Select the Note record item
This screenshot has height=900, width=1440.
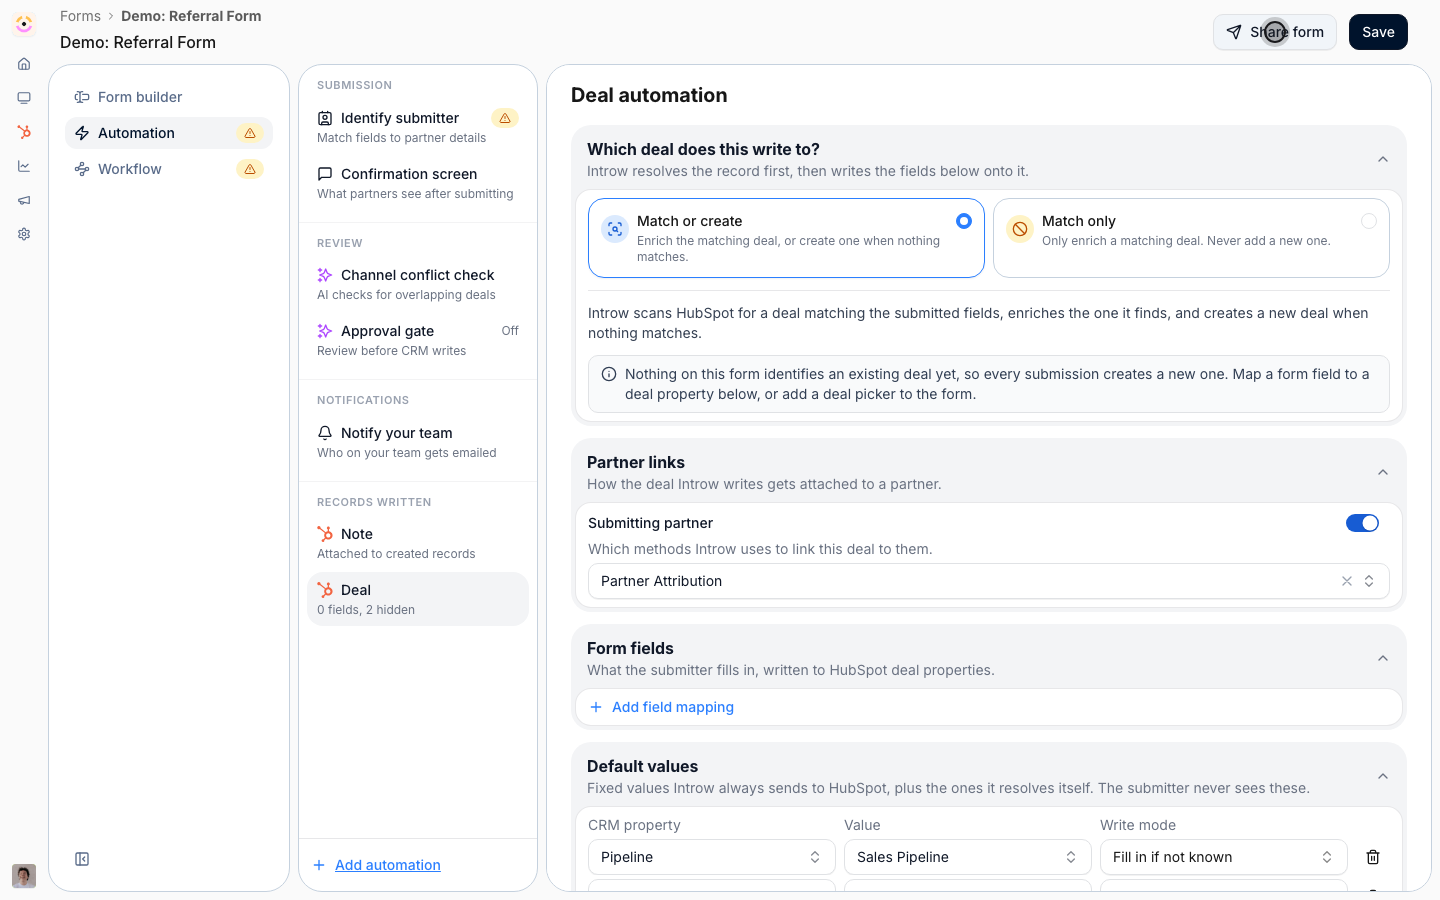[x=418, y=543]
